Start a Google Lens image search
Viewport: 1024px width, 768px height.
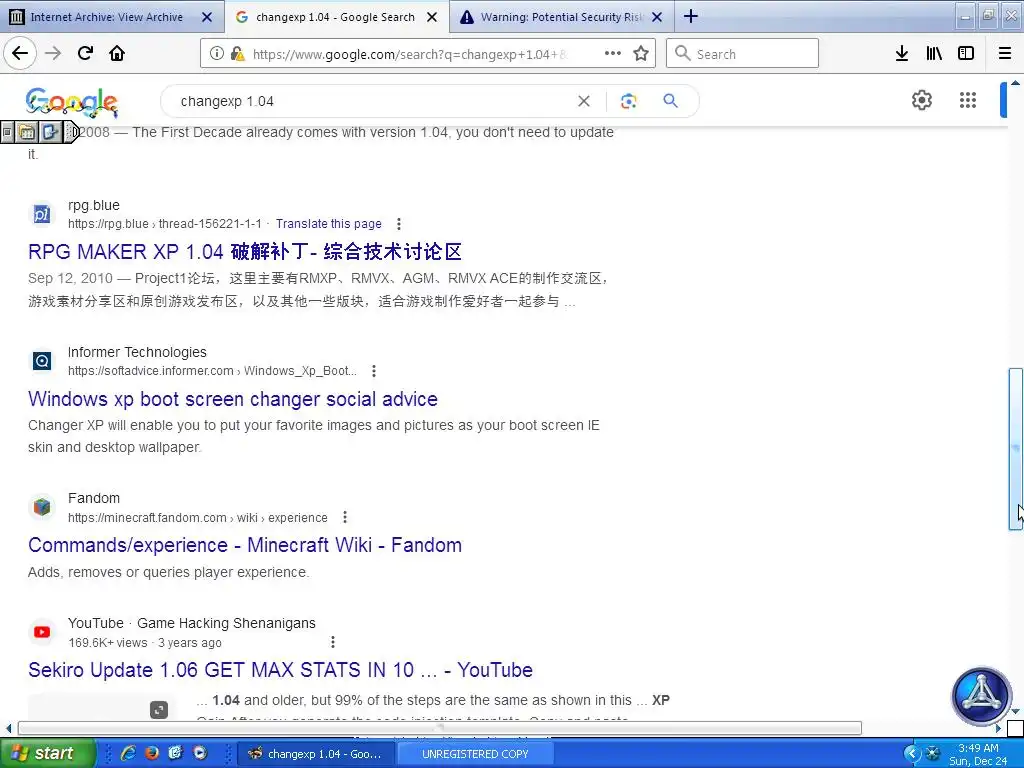point(628,101)
